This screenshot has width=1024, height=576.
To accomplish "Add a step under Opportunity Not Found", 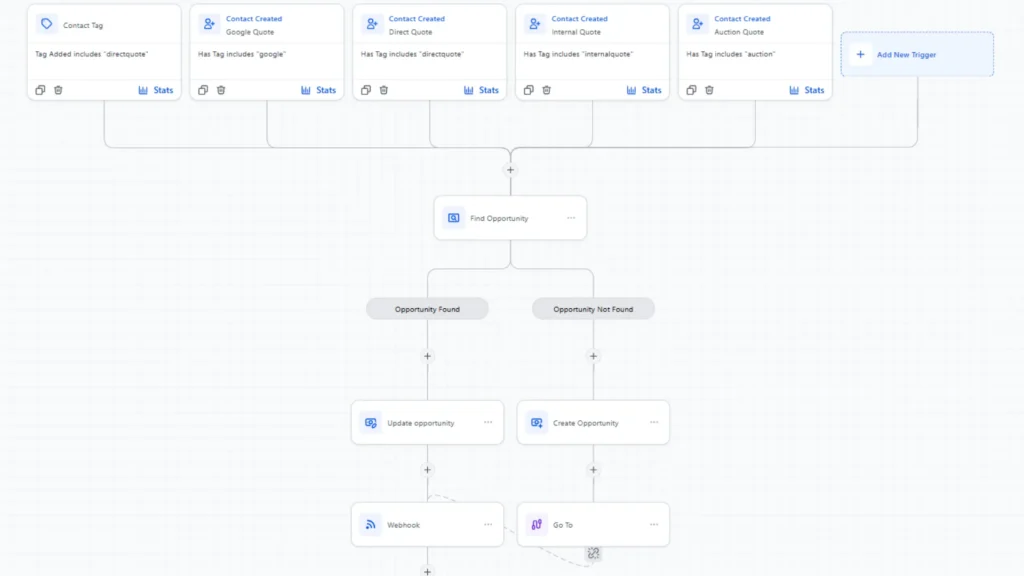I will click(x=593, y=356).
